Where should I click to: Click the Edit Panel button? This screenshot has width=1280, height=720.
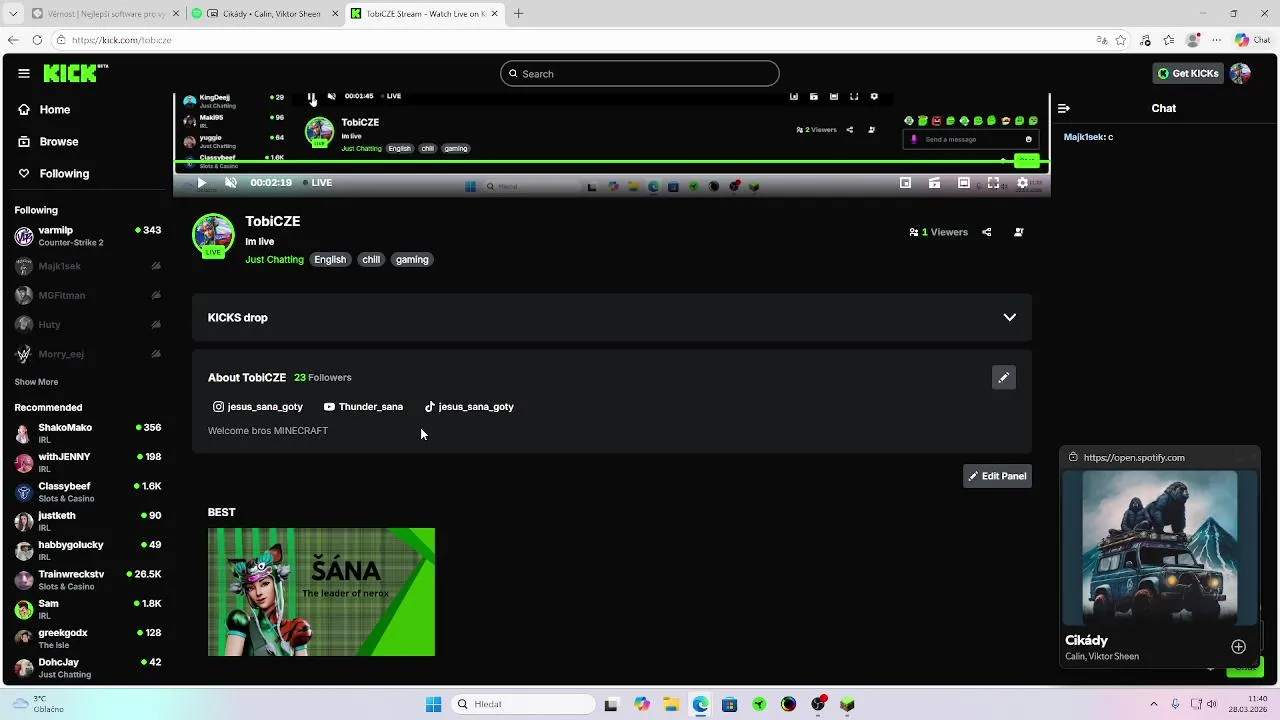(997, 477)
